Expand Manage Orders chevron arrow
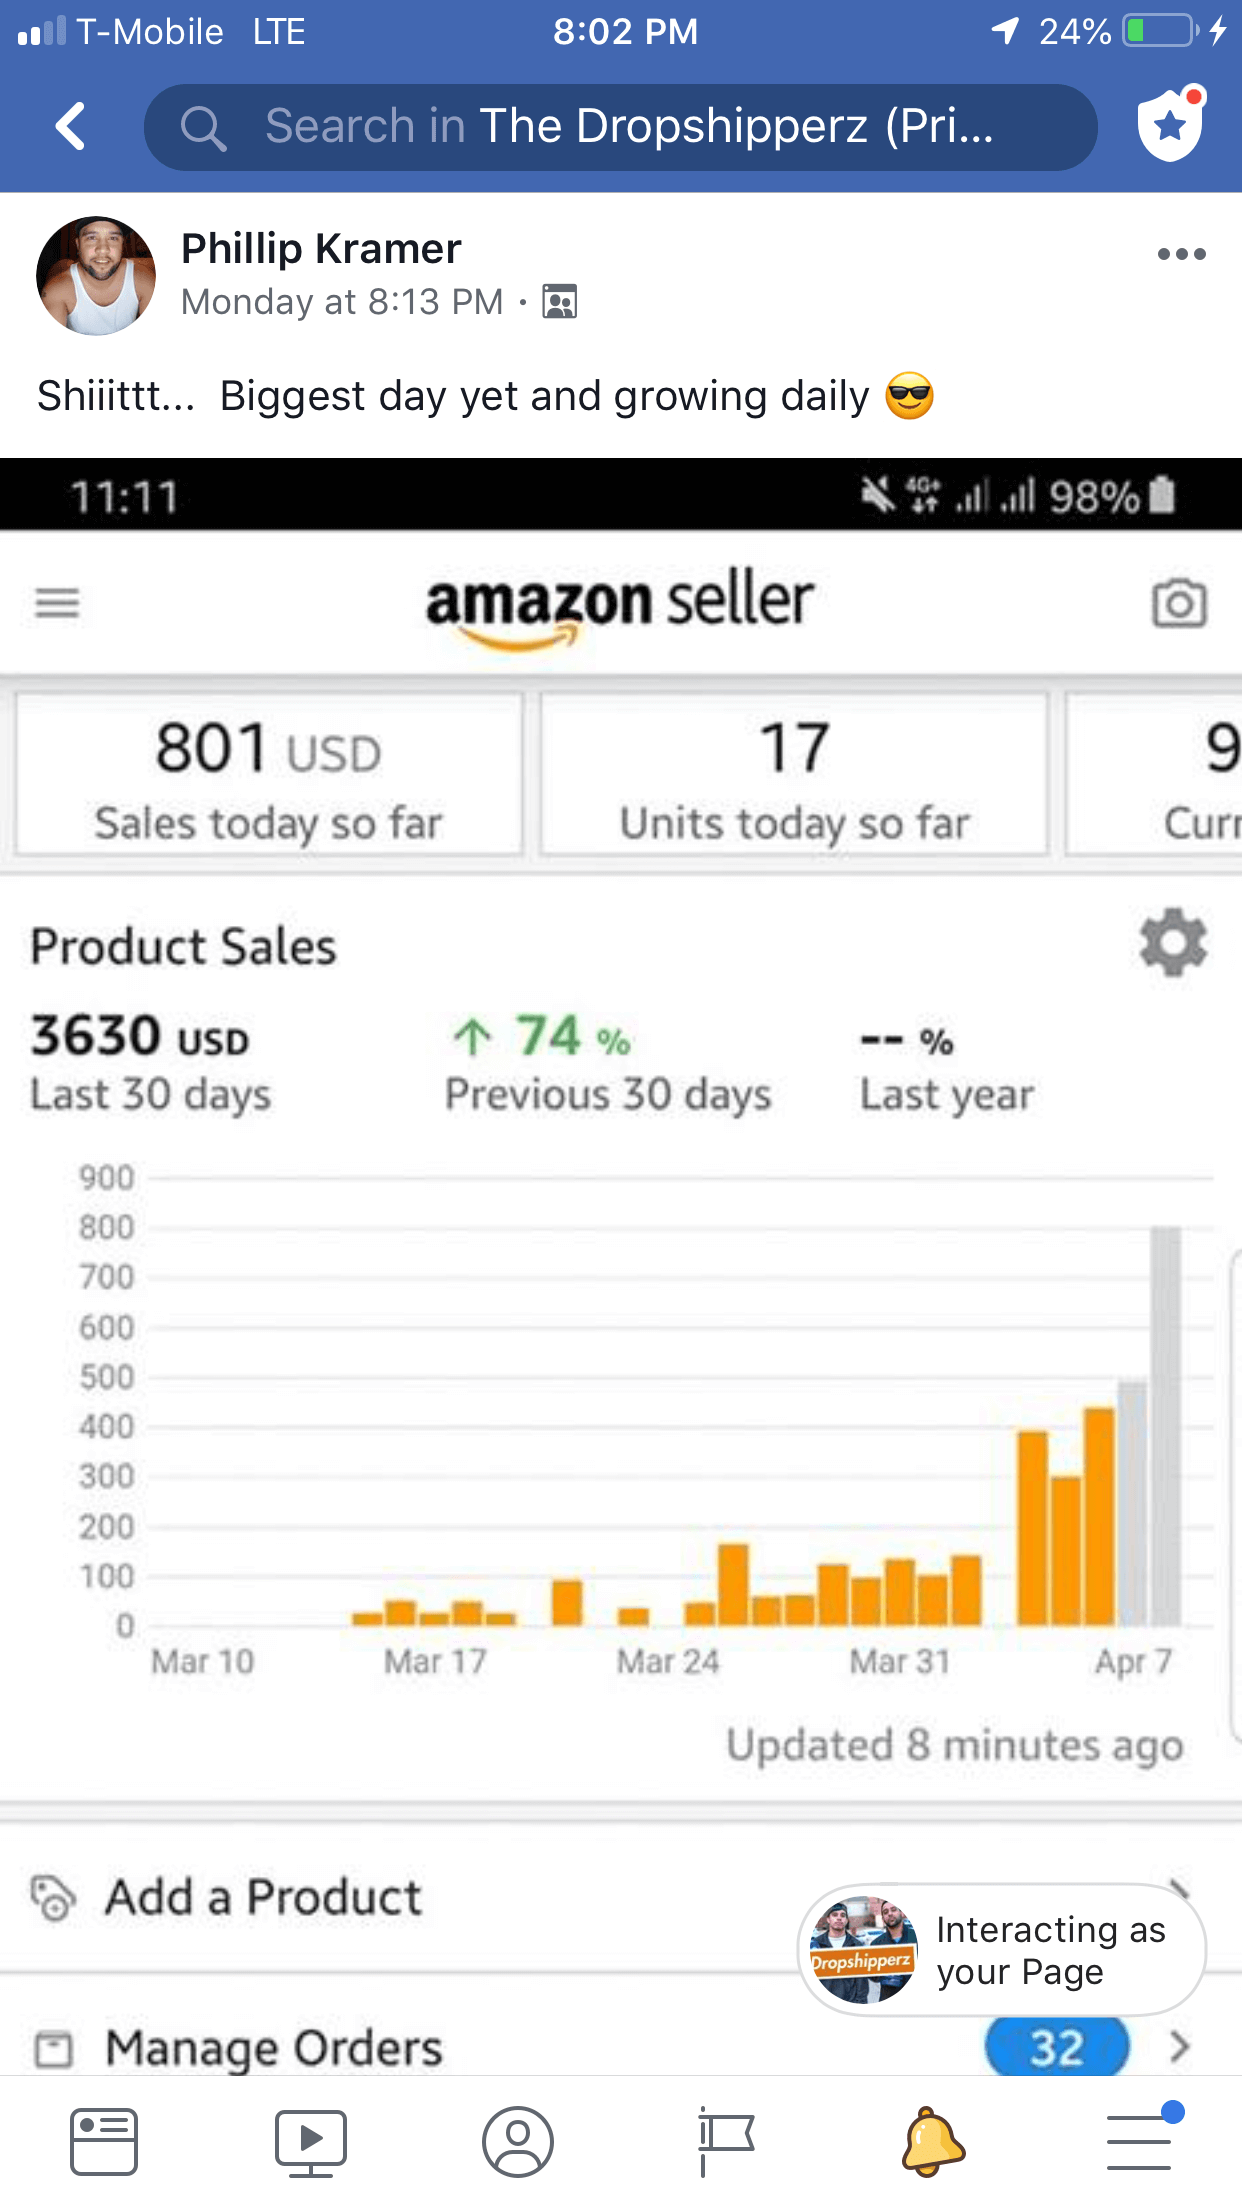This screenshot has width=1242, height=2208. 1180,2046
